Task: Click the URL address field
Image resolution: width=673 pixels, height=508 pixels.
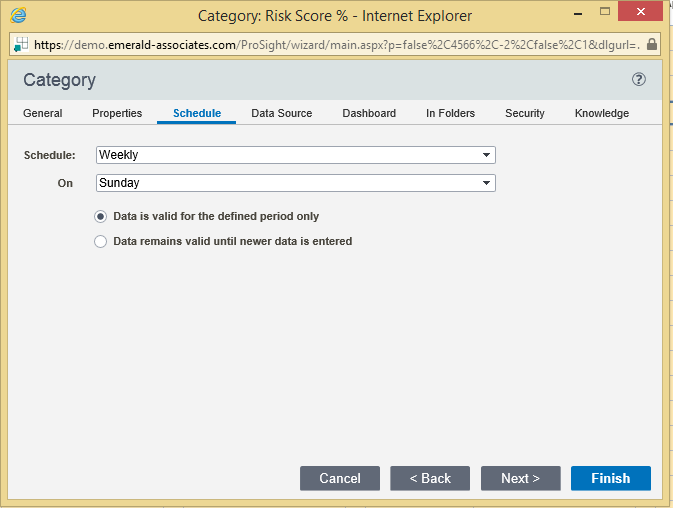Action: pos(337,45)
